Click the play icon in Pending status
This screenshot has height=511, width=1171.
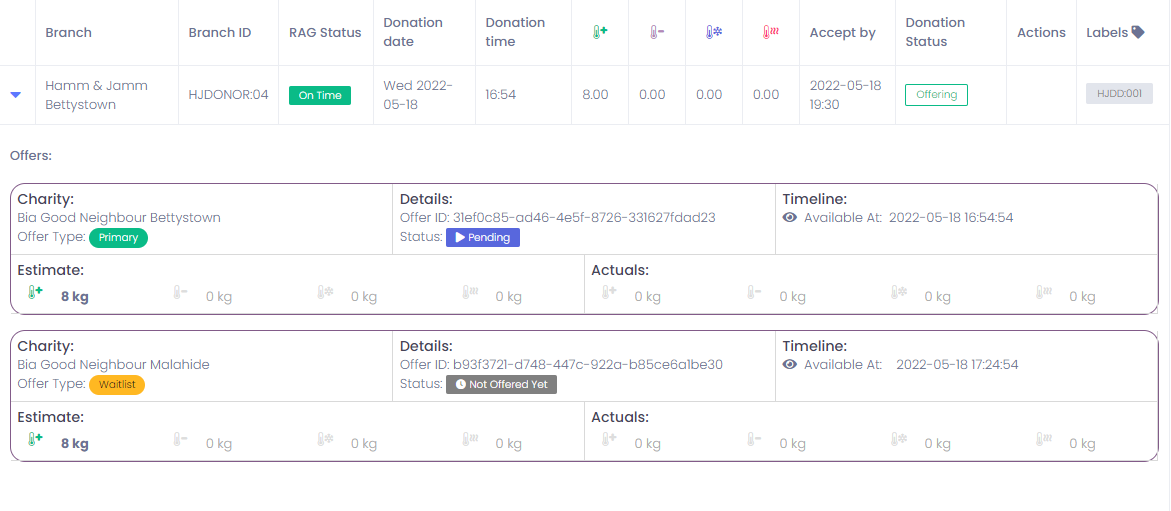tap(460, 238)
